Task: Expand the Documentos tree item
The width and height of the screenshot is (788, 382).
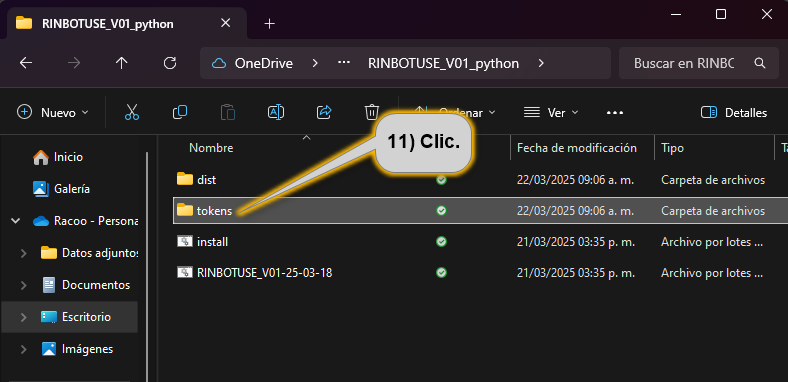Action: [24, 285]
